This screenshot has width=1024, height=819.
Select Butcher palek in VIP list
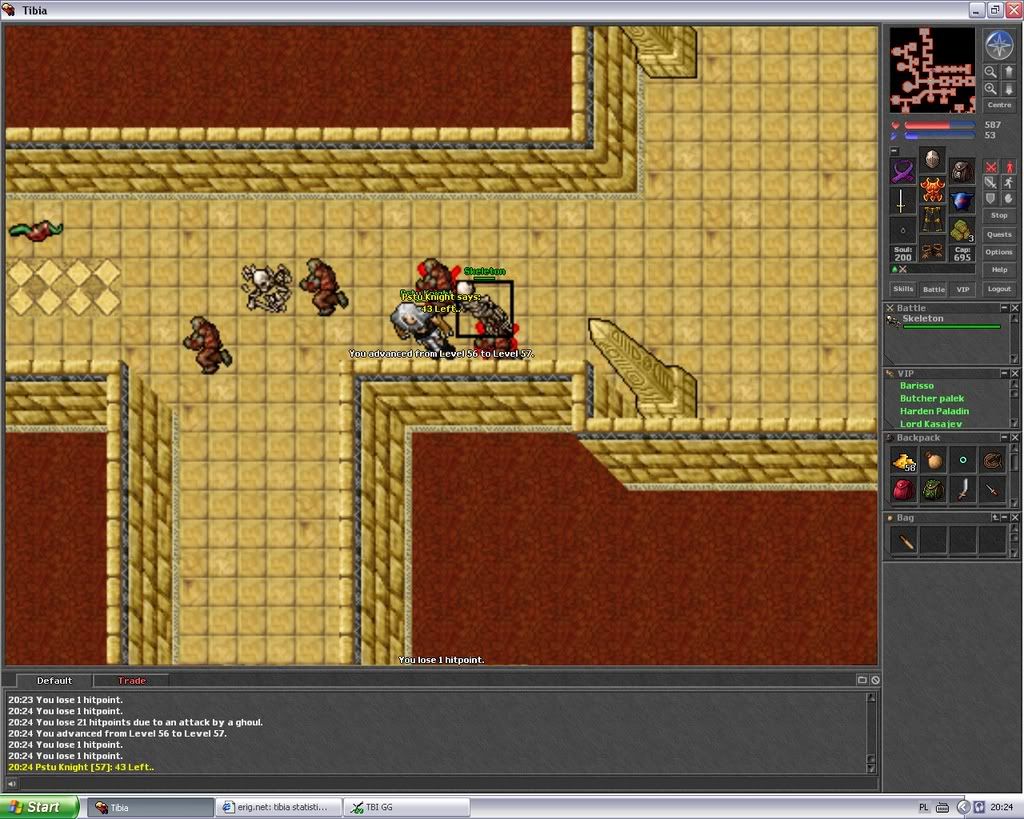point(932,398)
